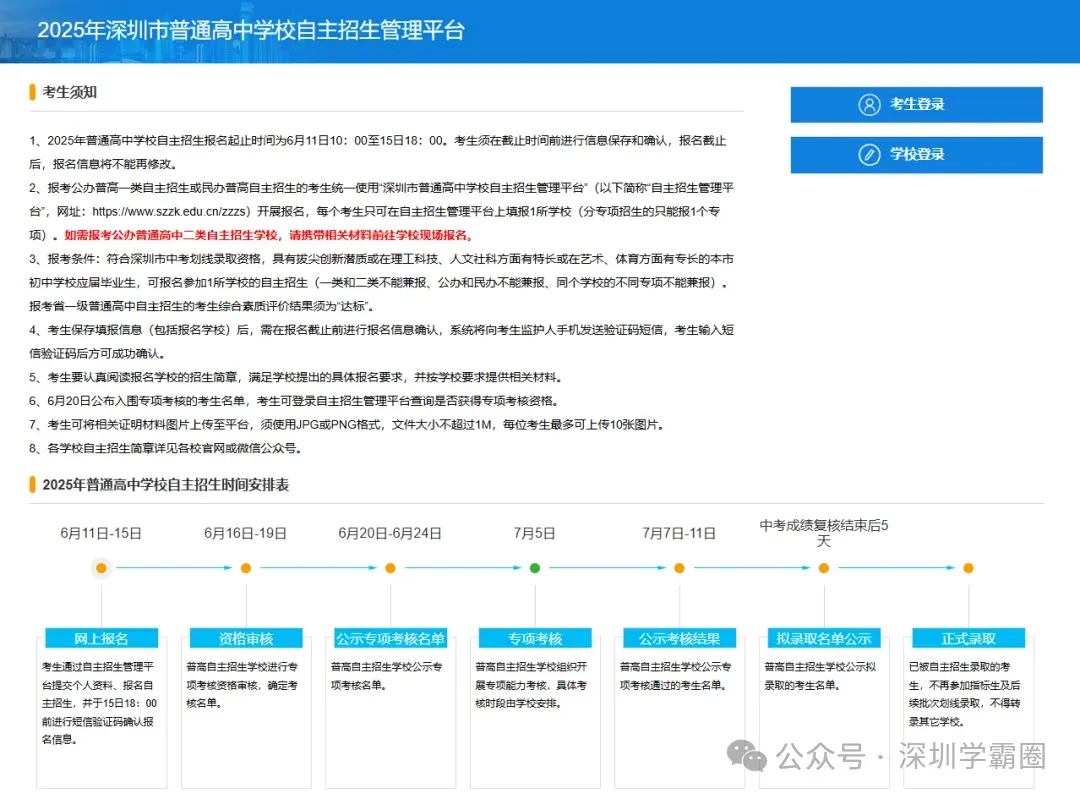Click the pencil icon in 学校登录

tap(869, 155)
